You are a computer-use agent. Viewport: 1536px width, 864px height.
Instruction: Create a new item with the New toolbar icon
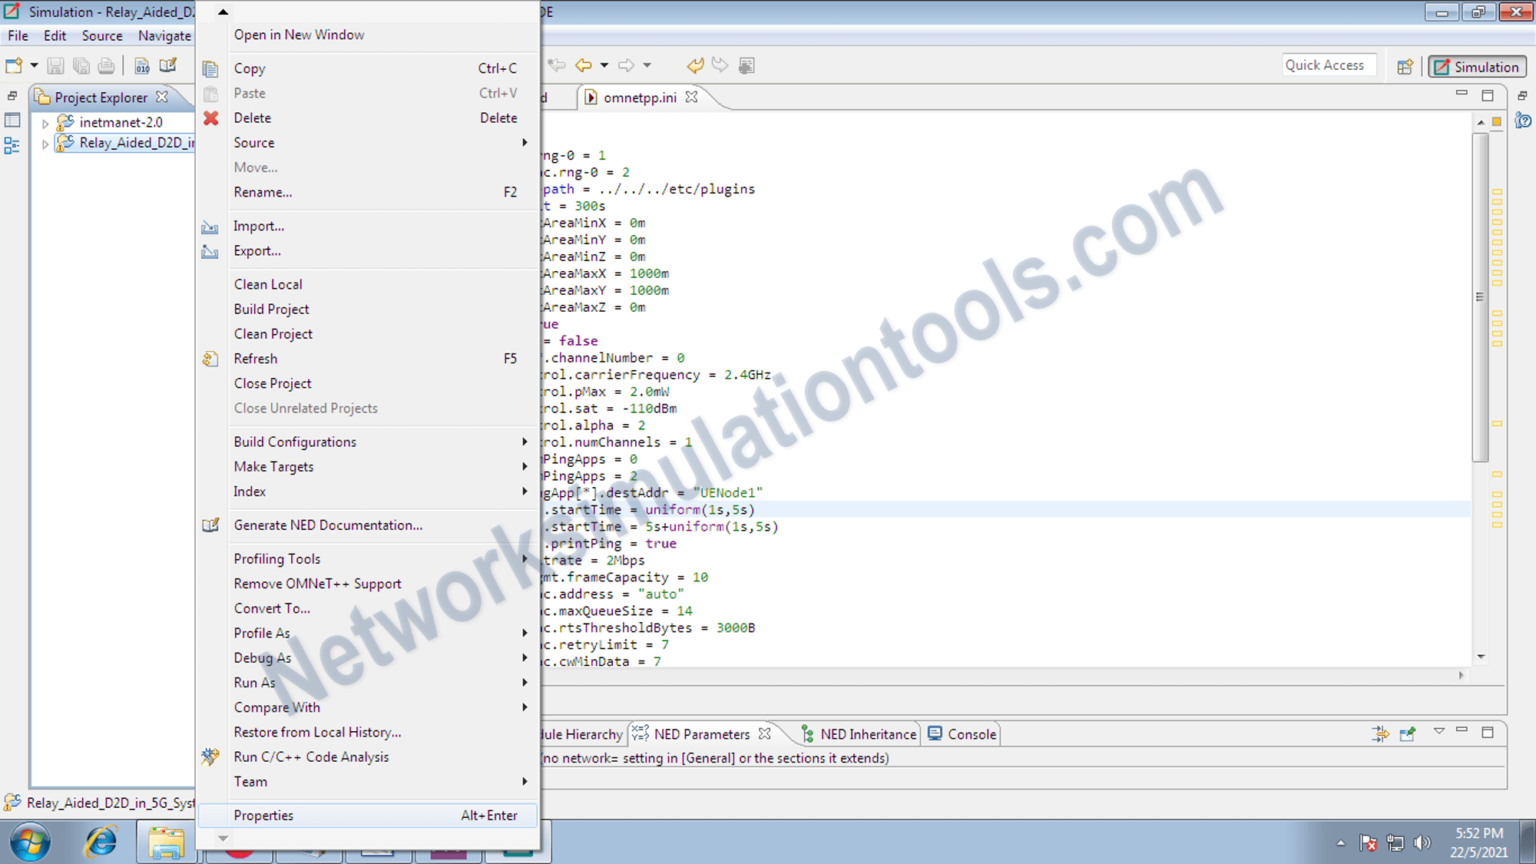click(x=14, y=64)
